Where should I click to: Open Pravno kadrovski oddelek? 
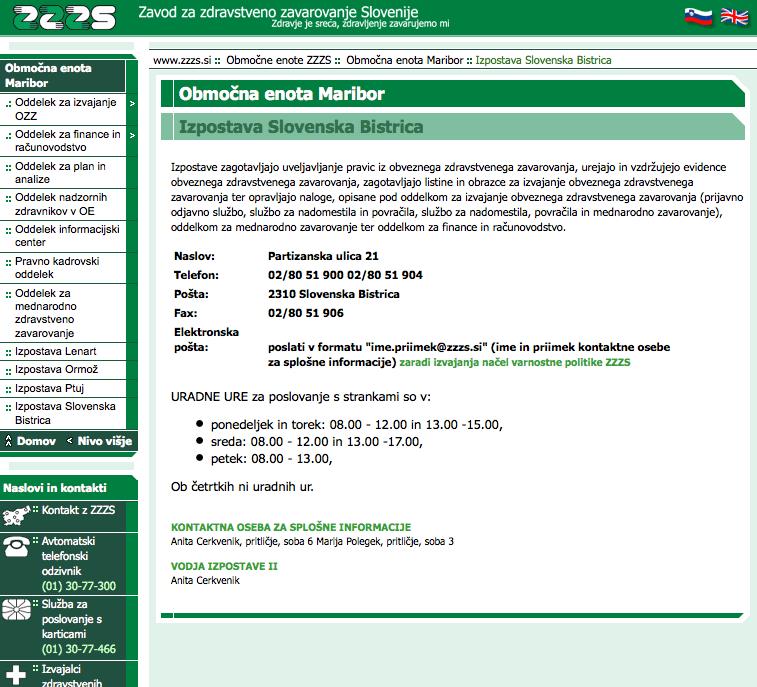pos(57,267)
